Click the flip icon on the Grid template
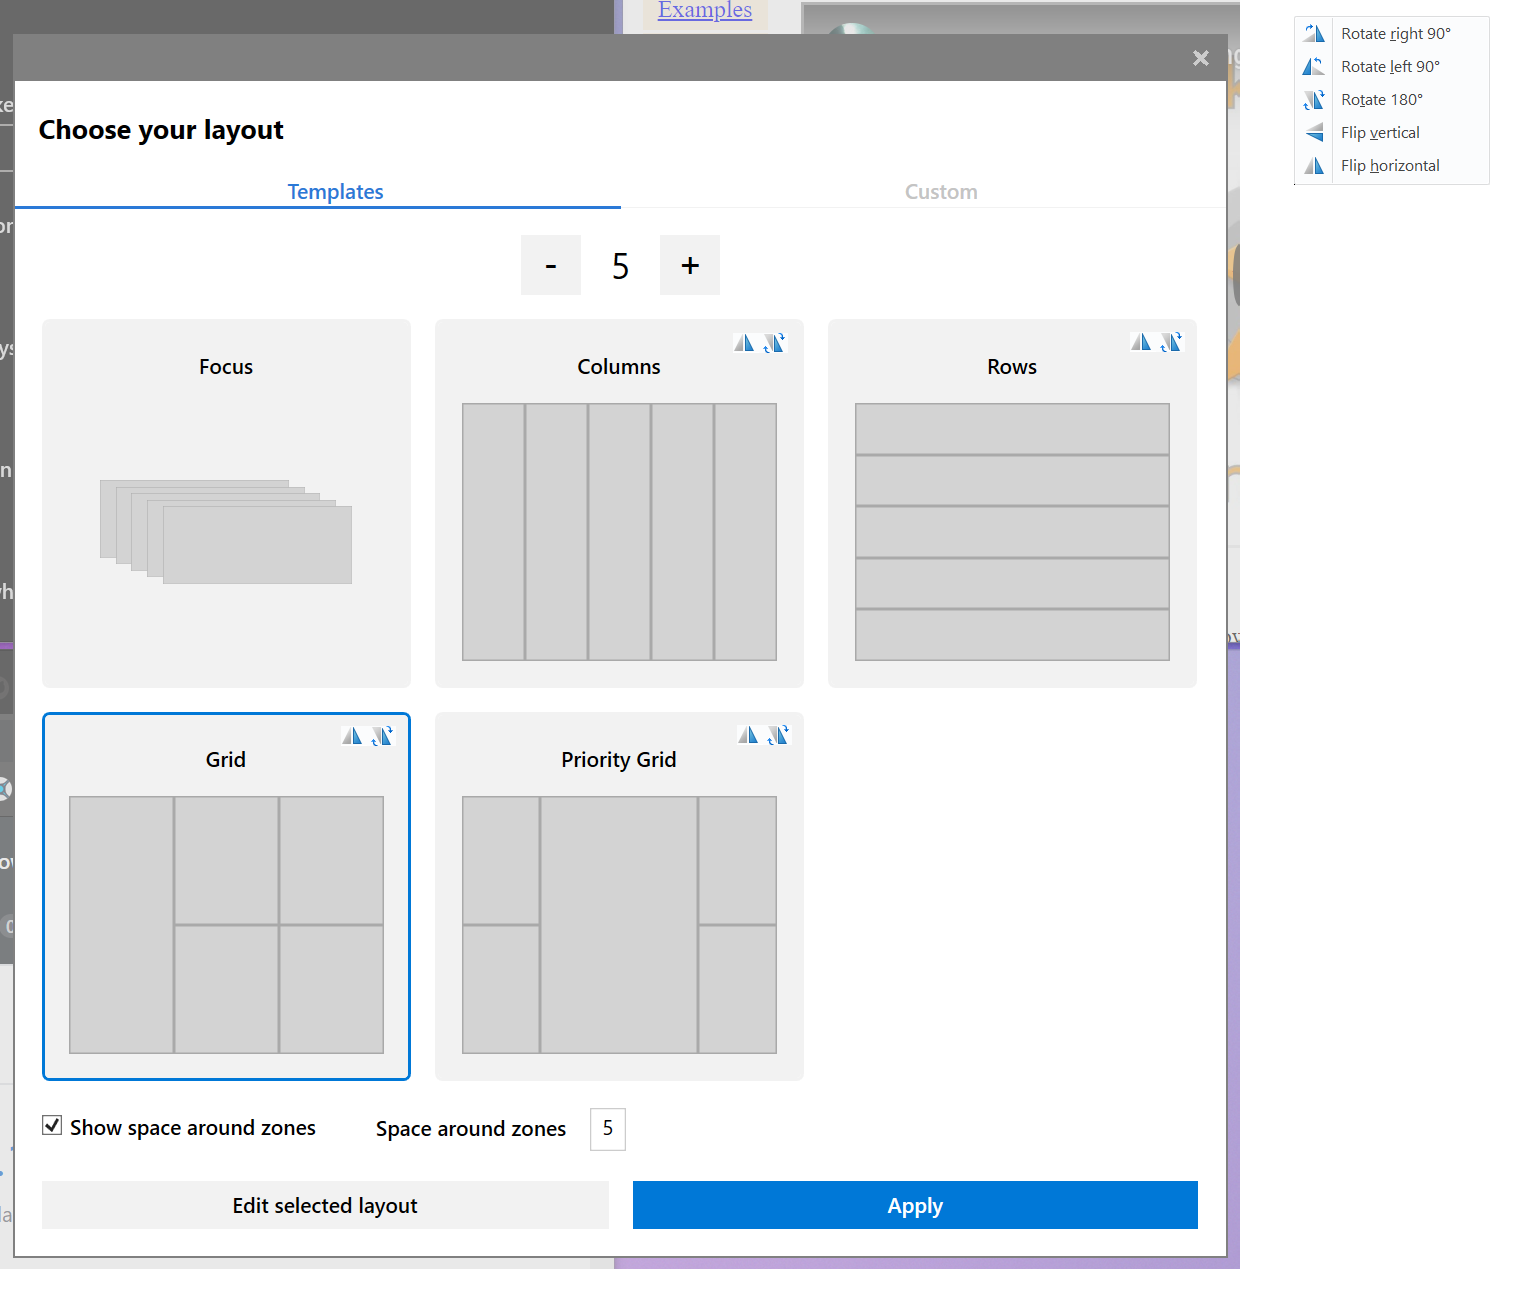The image size is (1531, 1310). point(352,735)
